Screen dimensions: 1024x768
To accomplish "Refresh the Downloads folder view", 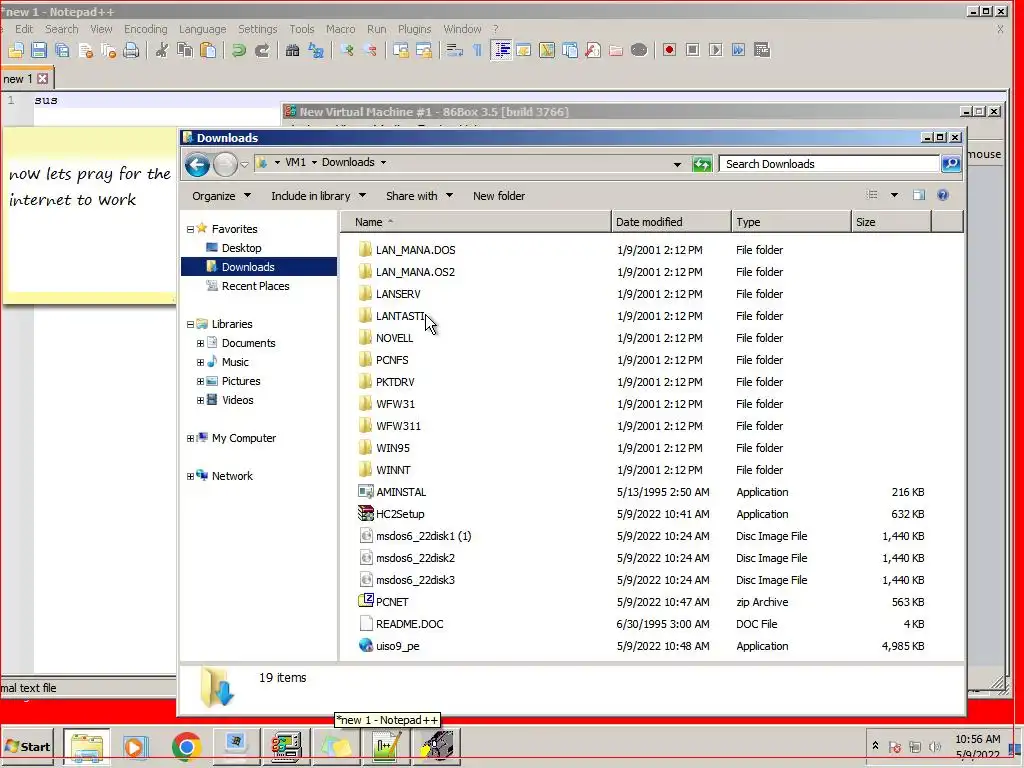I will (702, 165).
